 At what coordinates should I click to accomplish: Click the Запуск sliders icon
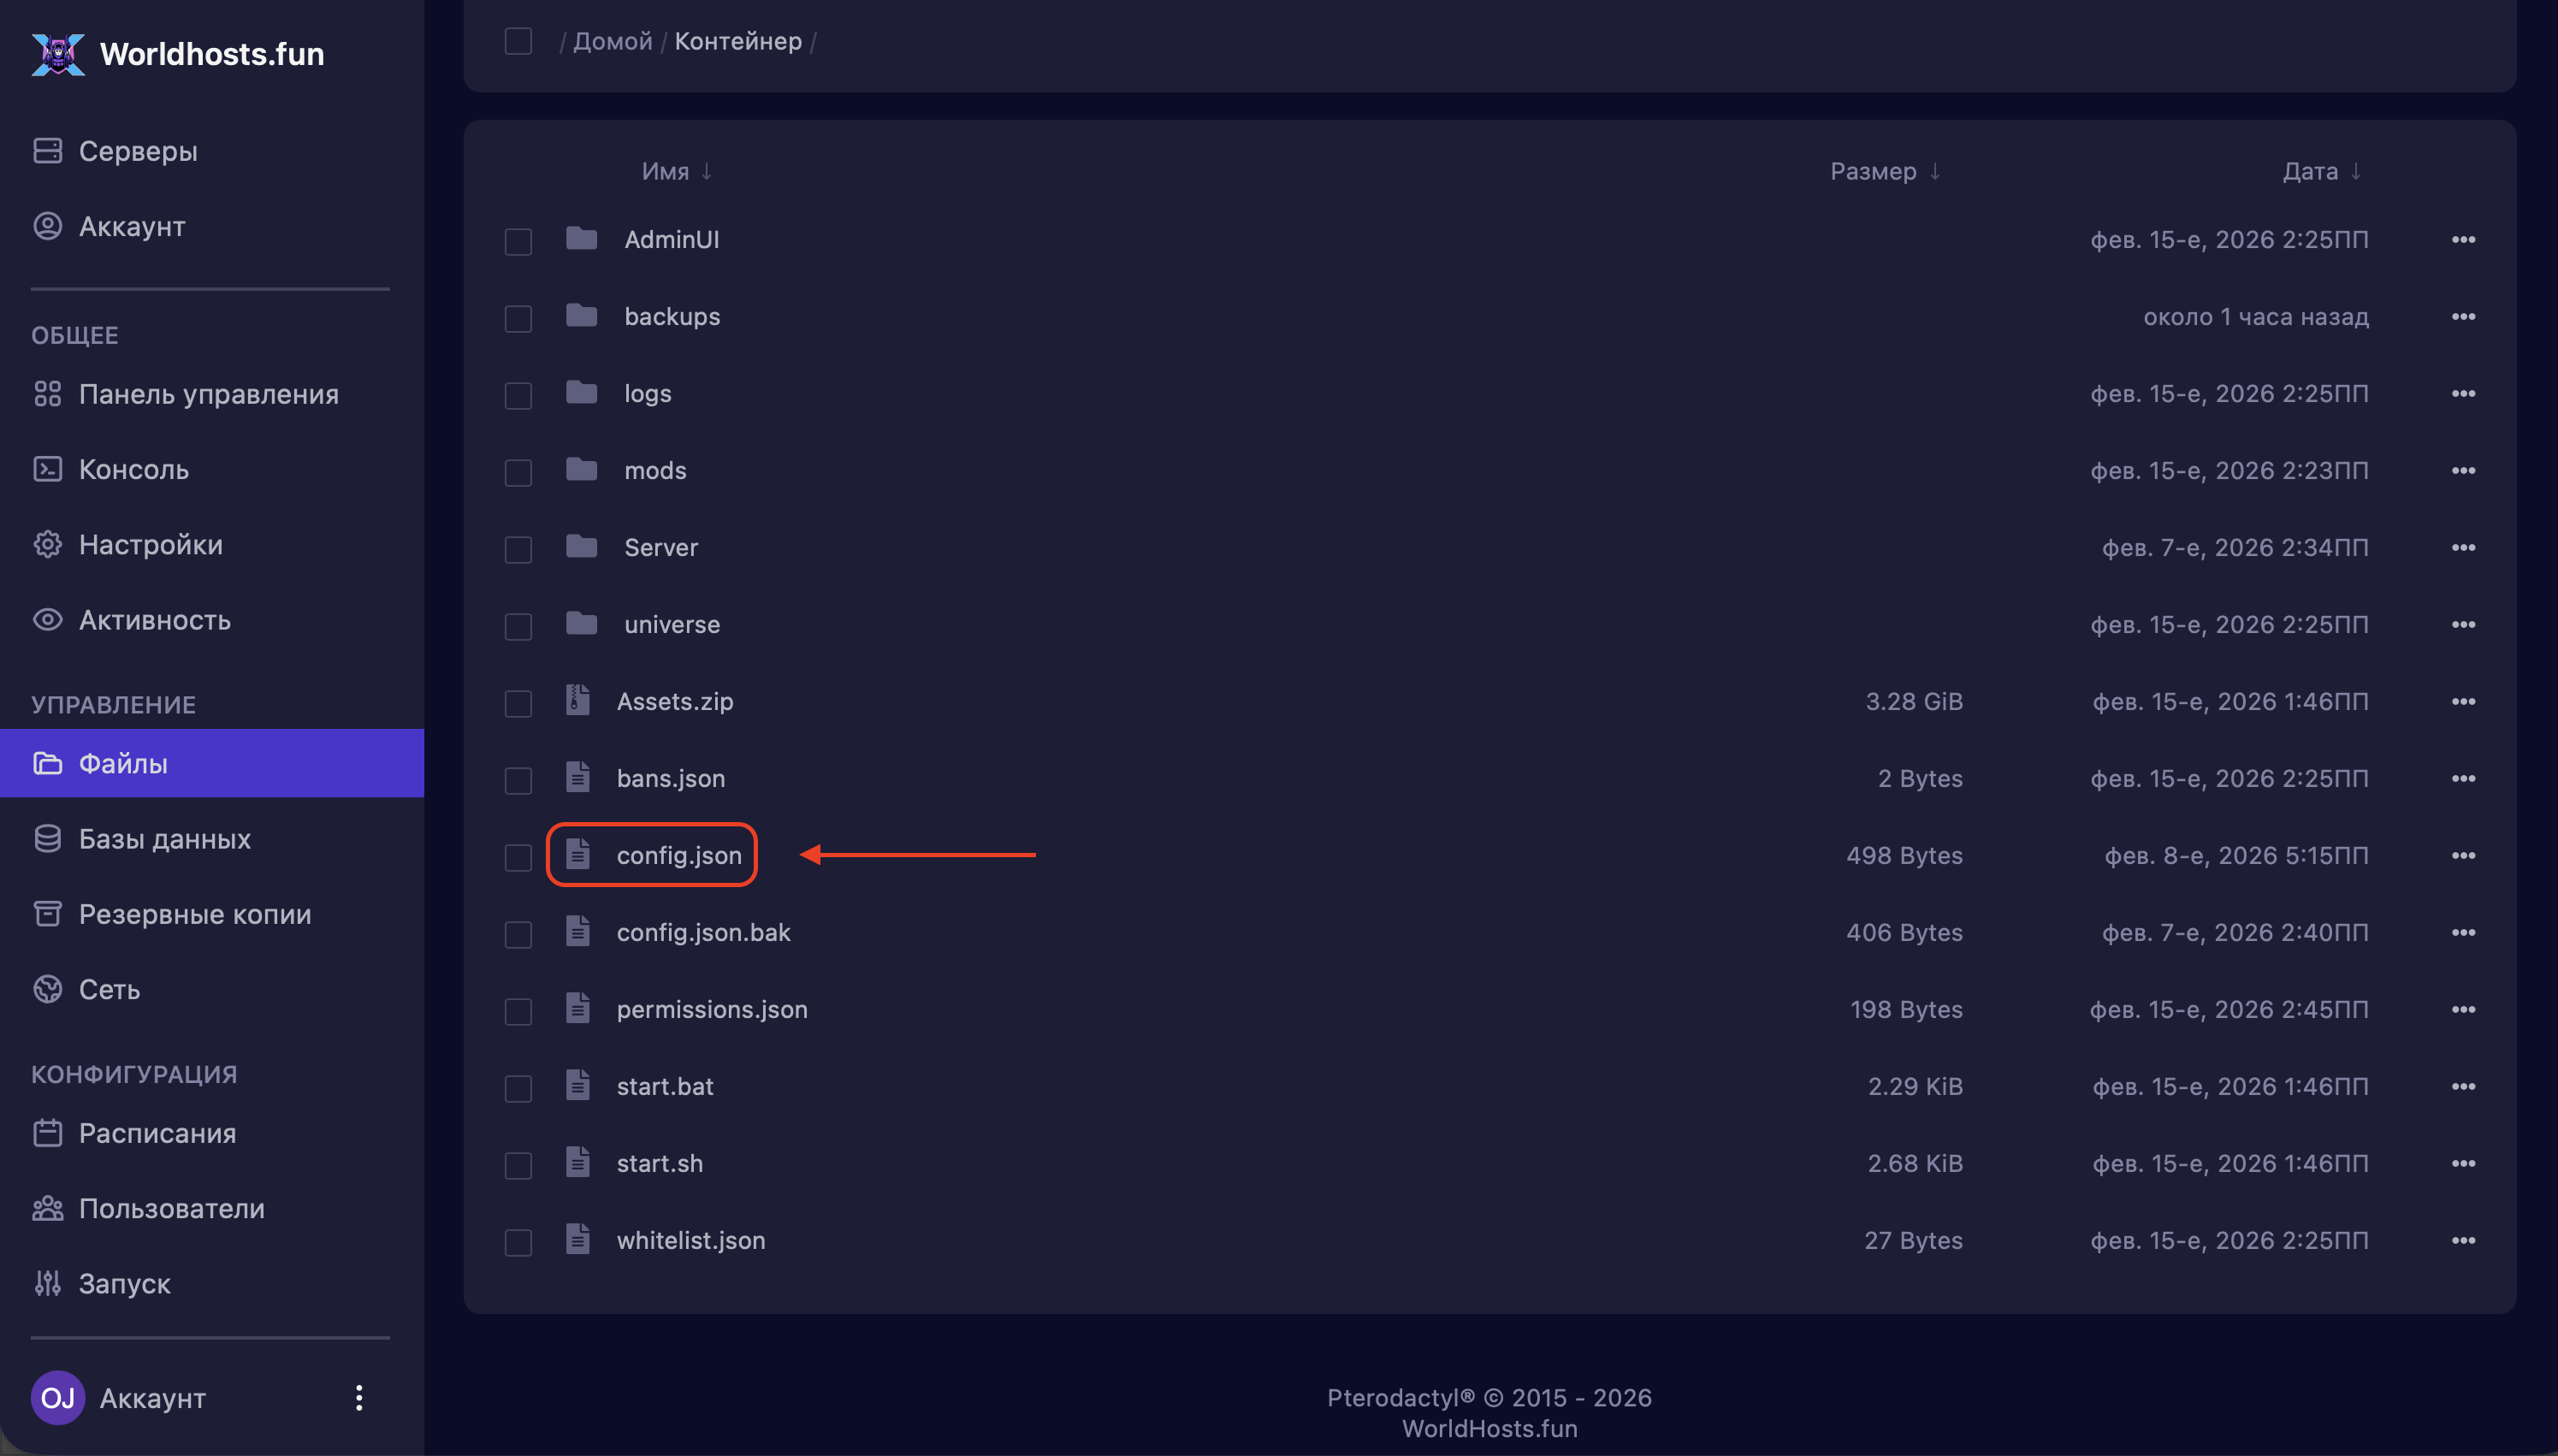[x=47, y=1282]
